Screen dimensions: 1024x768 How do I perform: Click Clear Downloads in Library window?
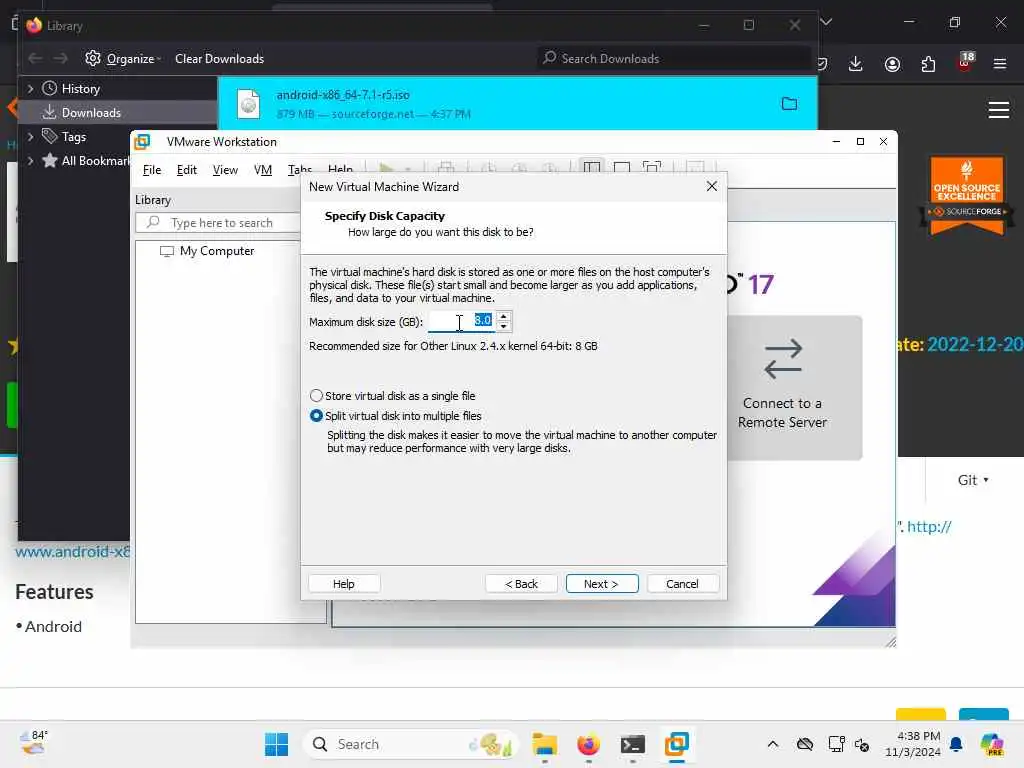coord(219,59)
